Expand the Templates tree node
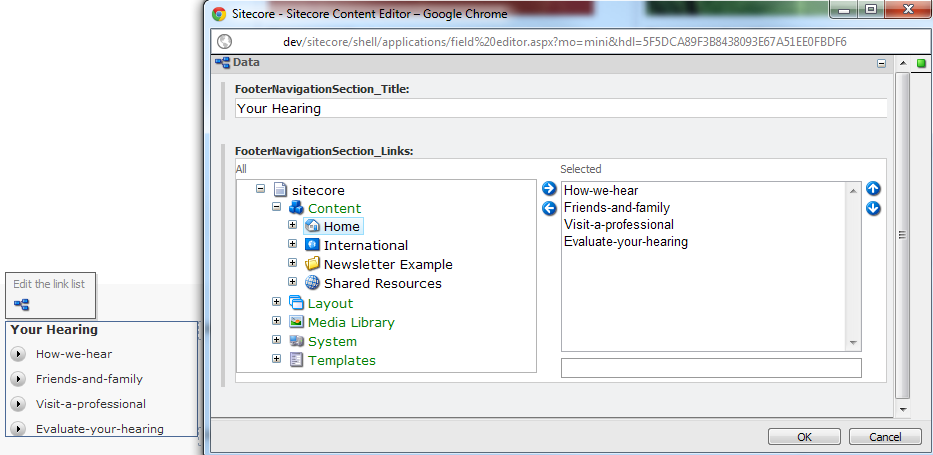 [x=276, y=359]
